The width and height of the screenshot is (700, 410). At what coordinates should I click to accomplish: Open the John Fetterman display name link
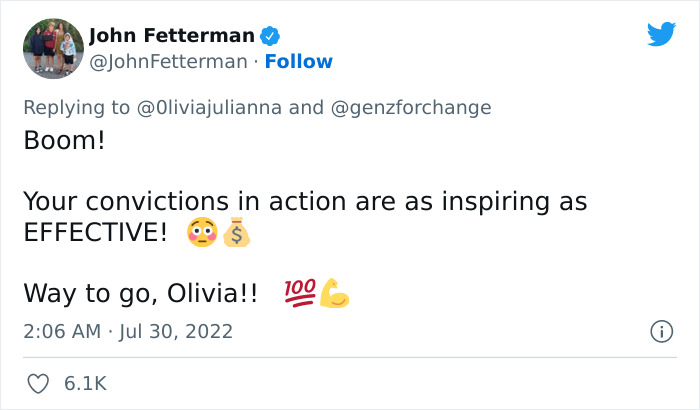pos(172,37)
